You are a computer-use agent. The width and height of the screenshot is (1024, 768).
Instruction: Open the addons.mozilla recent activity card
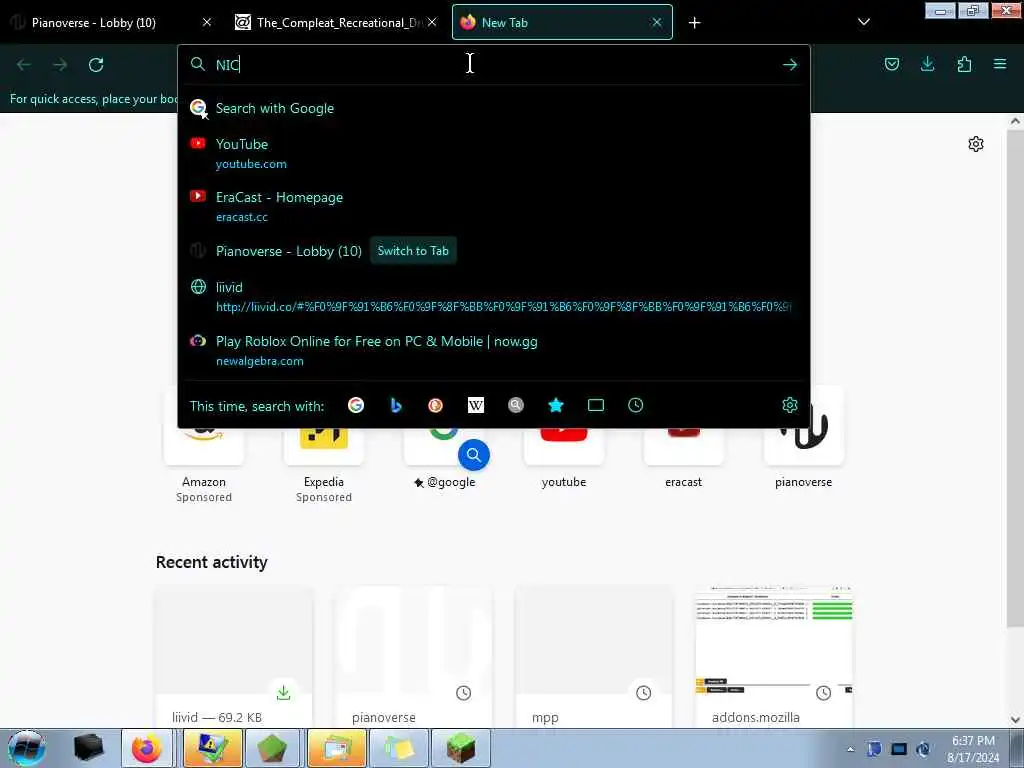coord(774,656)
